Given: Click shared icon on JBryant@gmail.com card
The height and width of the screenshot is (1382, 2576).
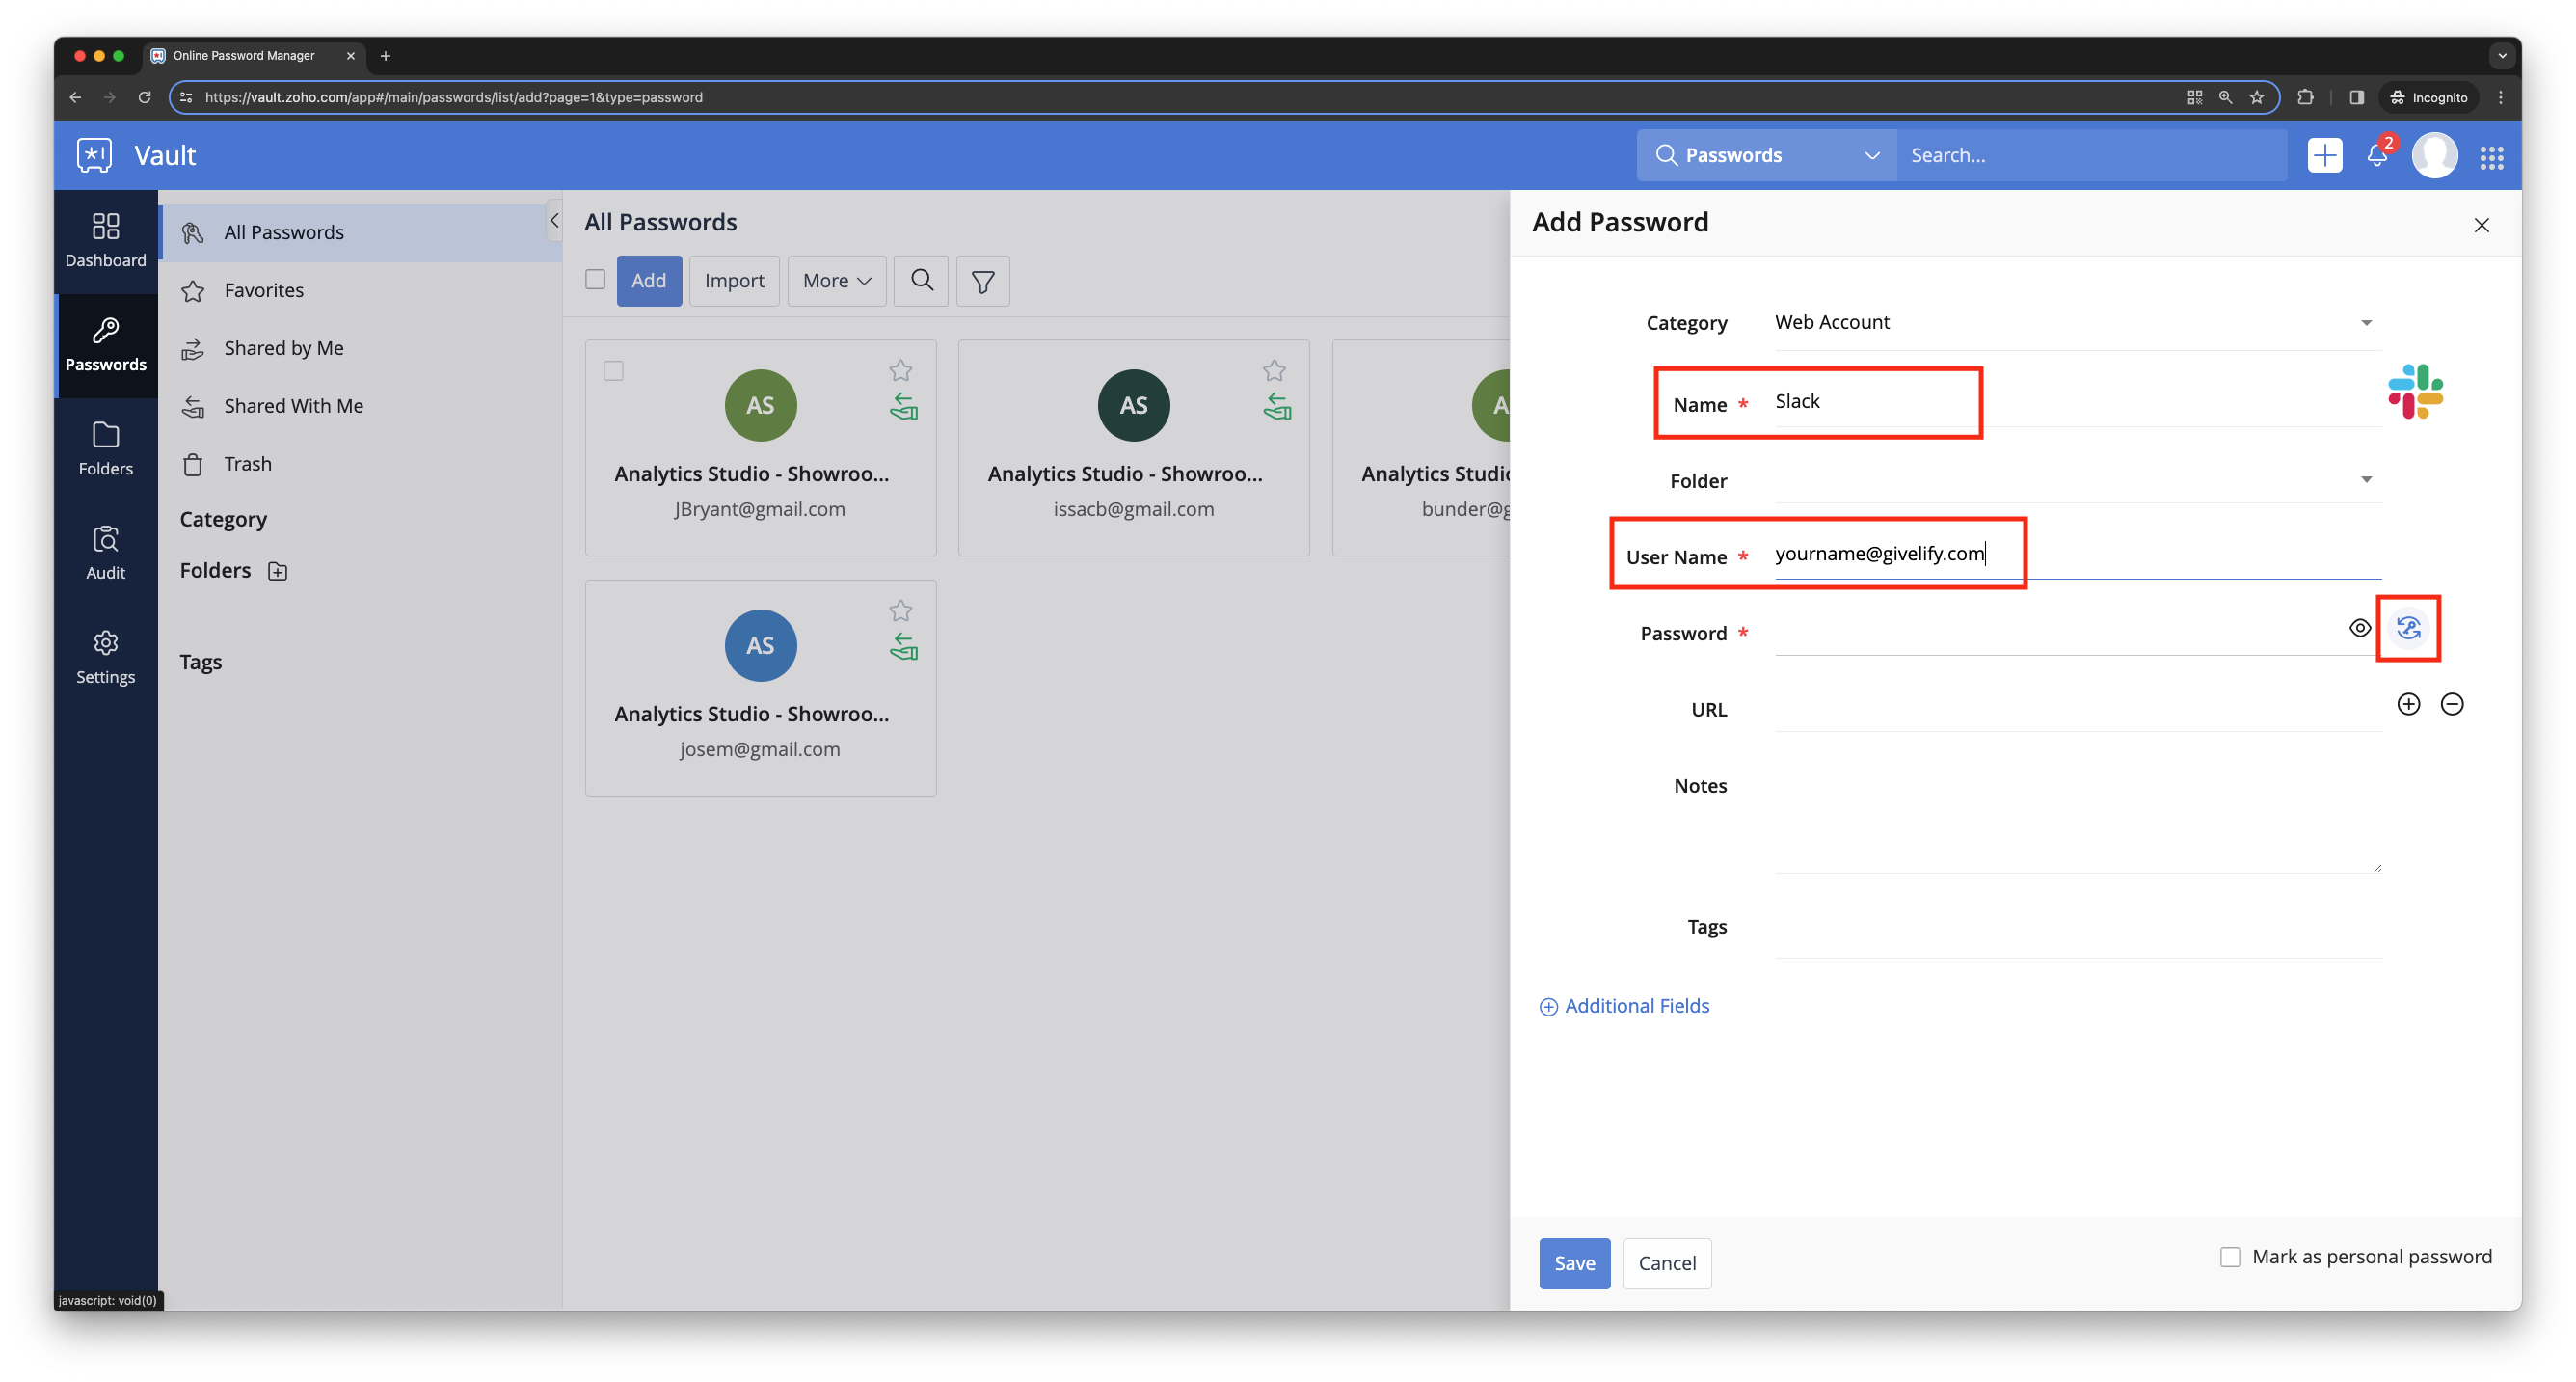Looking at the screenshot, I should tap(903, 406).
